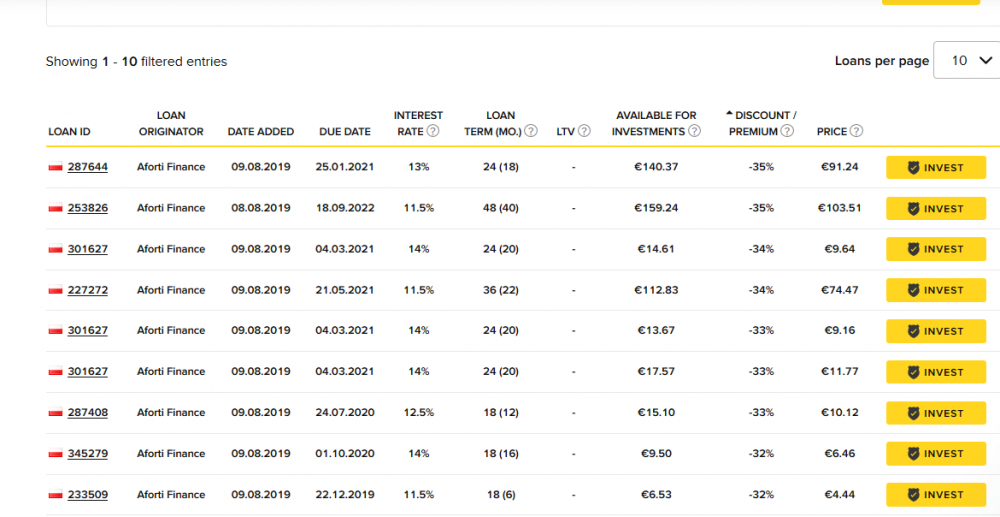Screen dimensions: 1000x517
Task: Click the Price column help icon
Action: point(856,131)
